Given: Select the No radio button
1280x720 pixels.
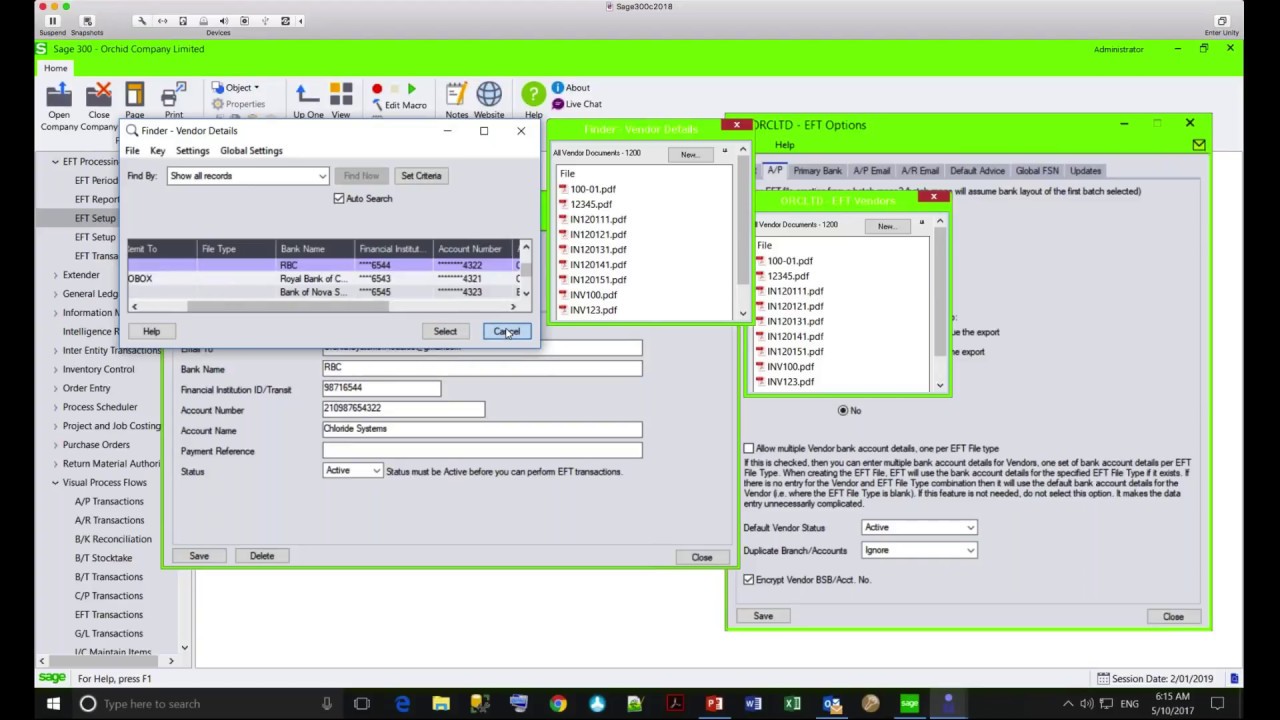Looking at the screenshot, I should click(843, 410).
